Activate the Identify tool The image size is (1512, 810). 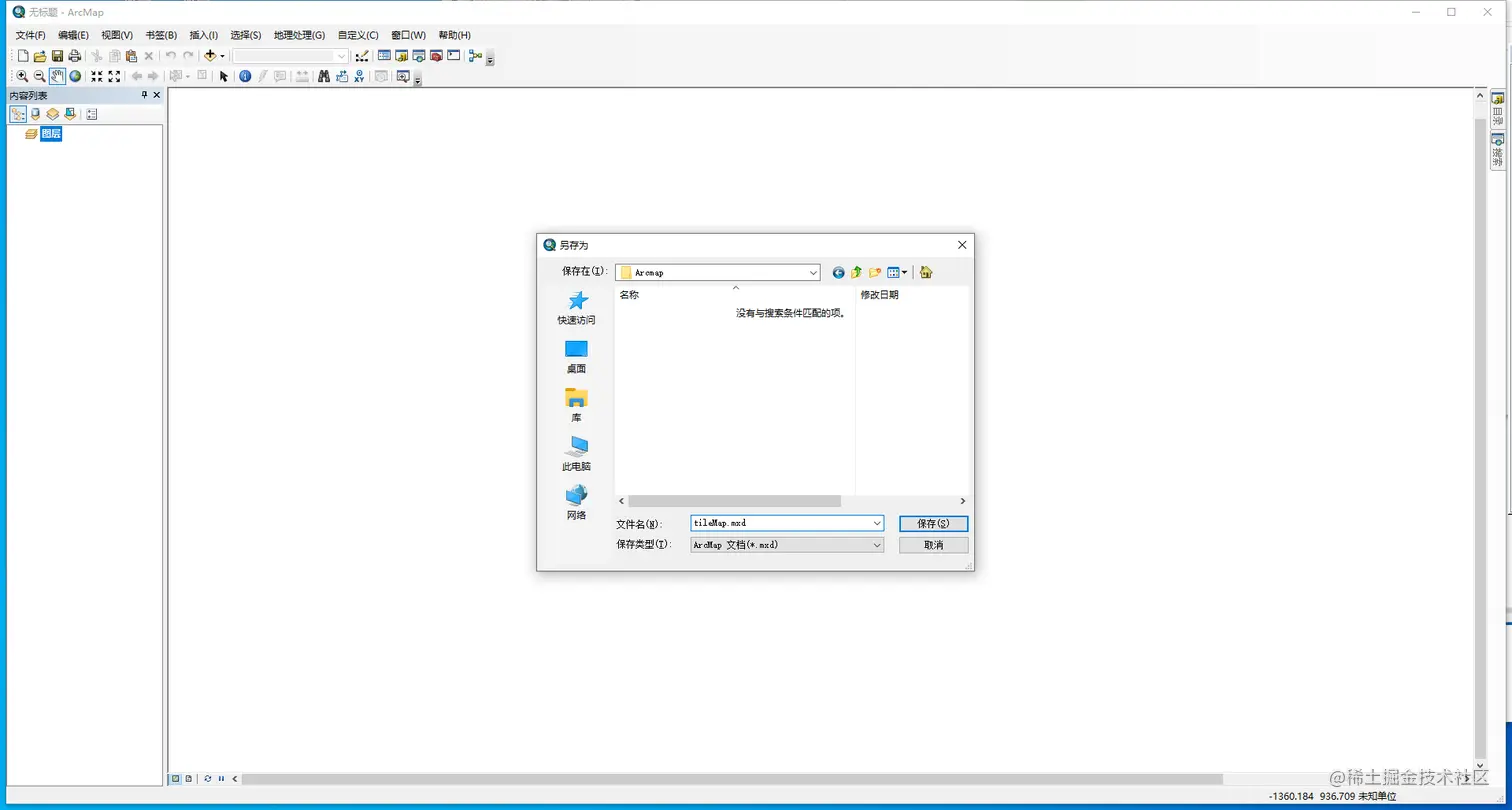tap(245, 76)
